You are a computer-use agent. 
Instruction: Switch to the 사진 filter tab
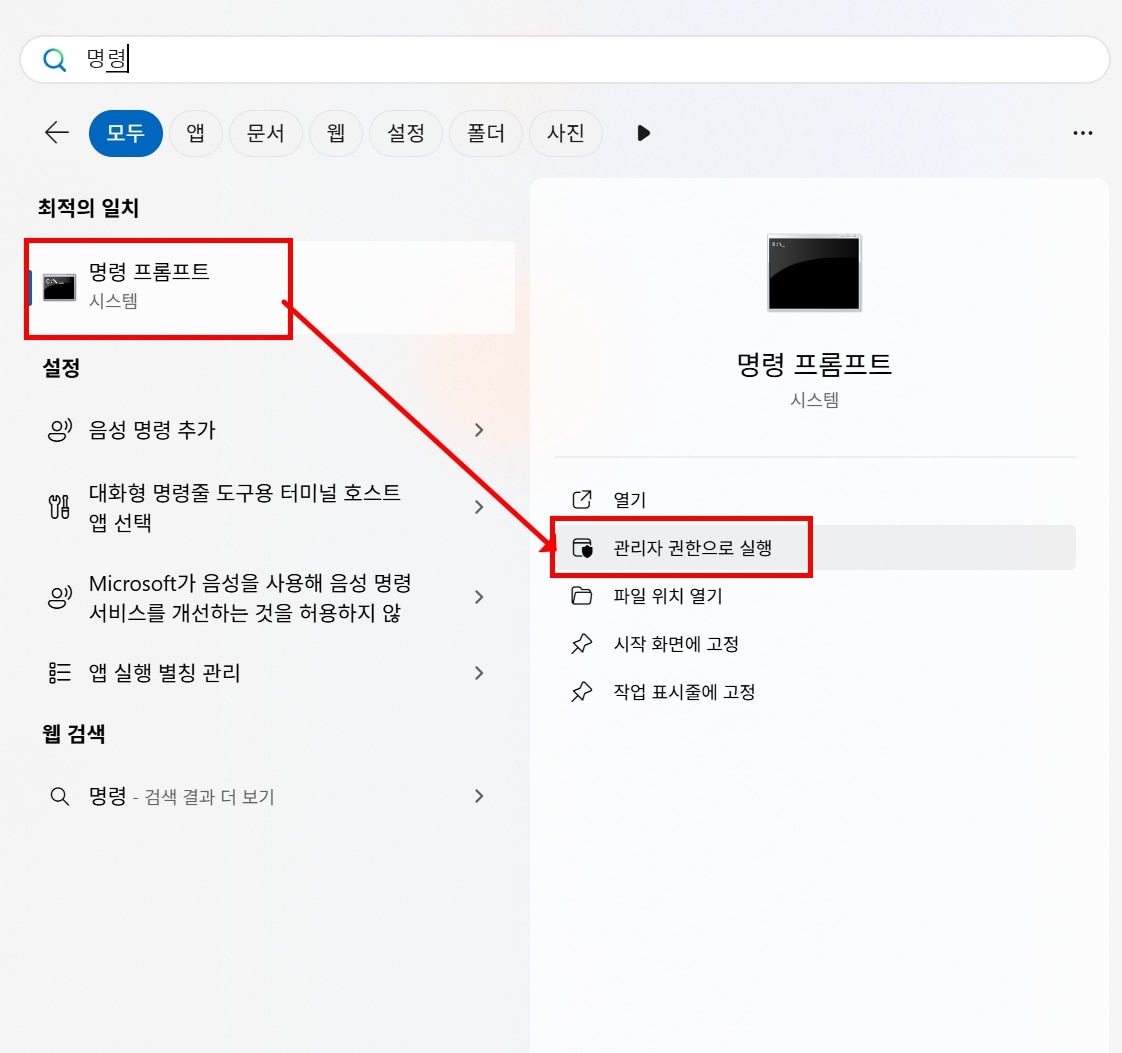point(566,133)
